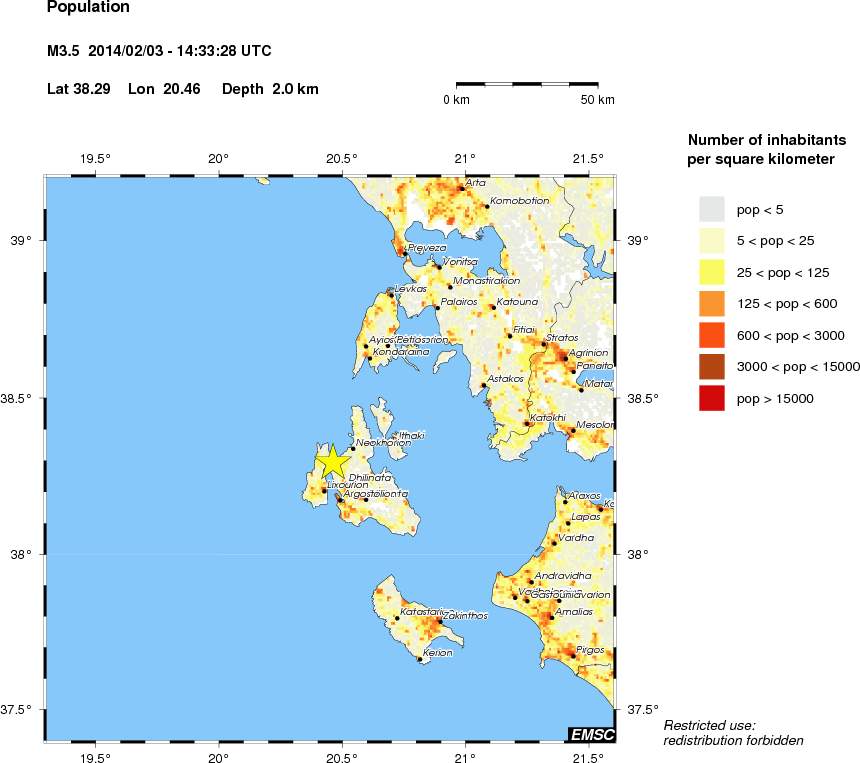Click the gray 'pop < 5' legend swatch
The width and height of the screenshot is (860, 763).
pos(711,209)
